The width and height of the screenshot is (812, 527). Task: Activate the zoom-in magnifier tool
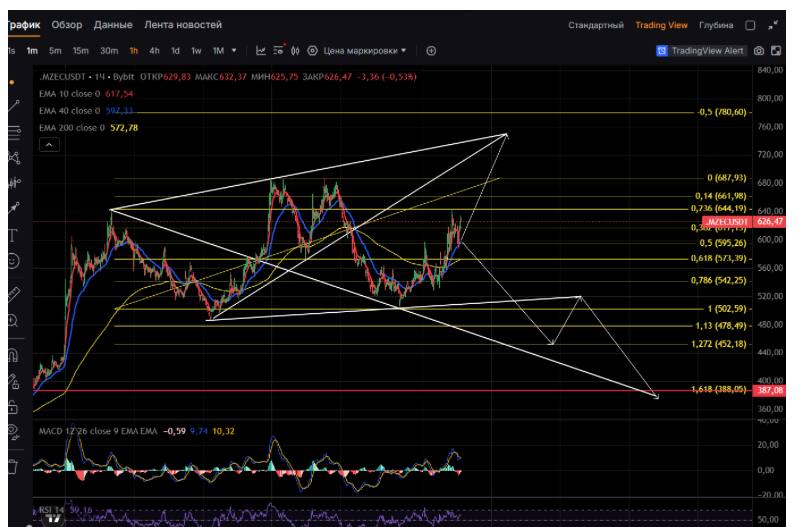pyautogui.click(x=13, y=320)
